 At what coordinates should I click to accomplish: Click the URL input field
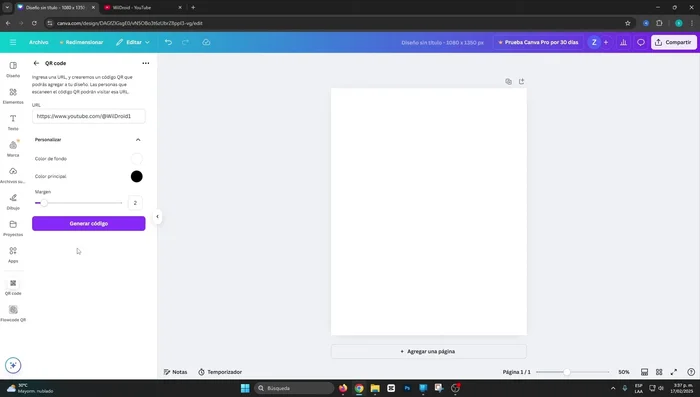[88, 116]
